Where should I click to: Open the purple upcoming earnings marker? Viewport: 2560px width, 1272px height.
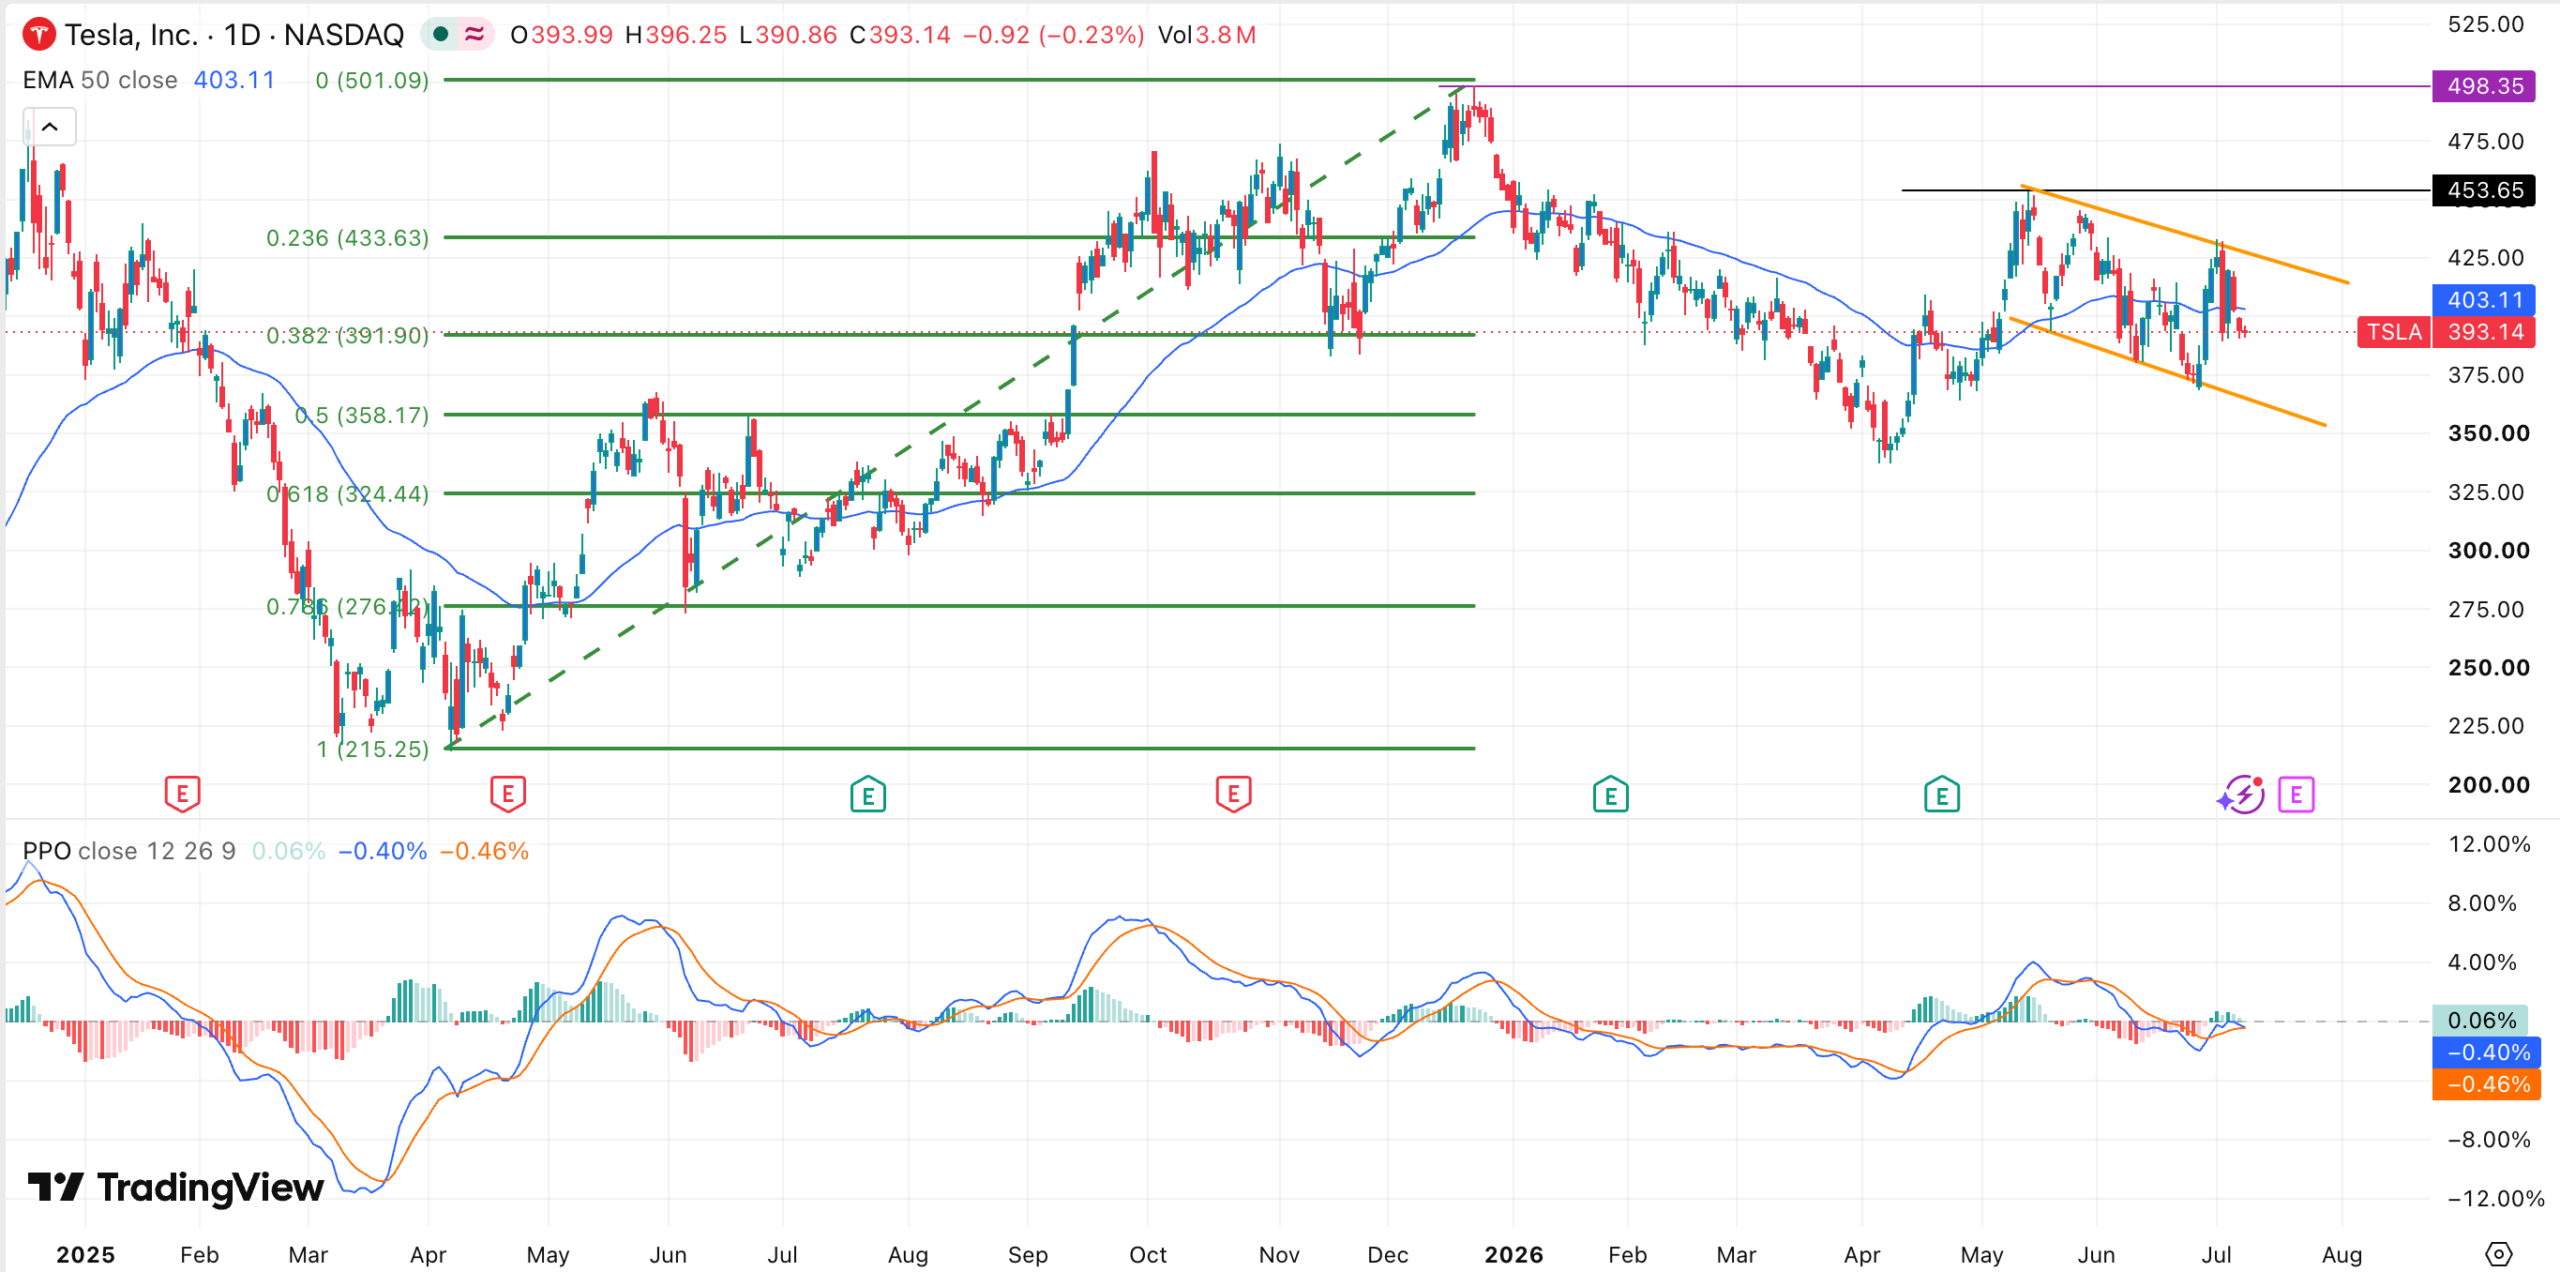tap(2296, 795)
